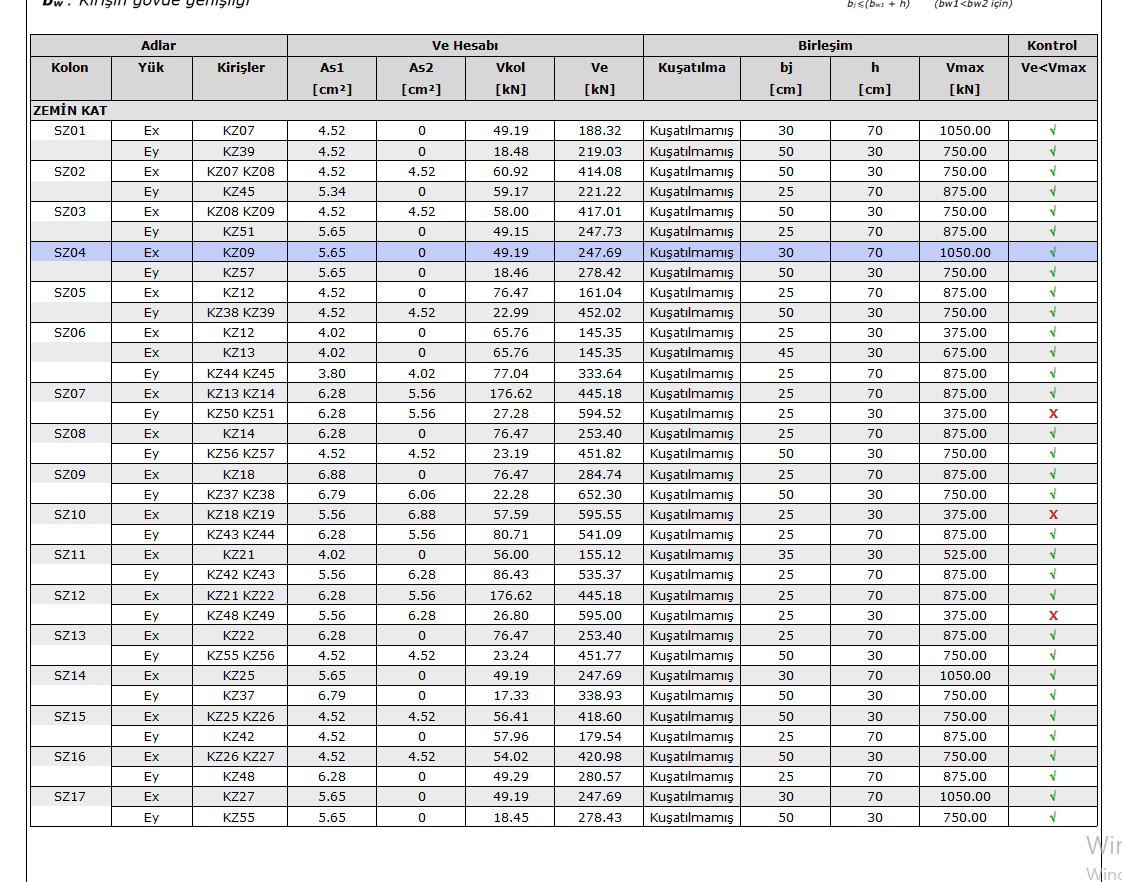Click the SZ10 column cell
This screenshot has height=882, width=1122.
coord(70,514)
